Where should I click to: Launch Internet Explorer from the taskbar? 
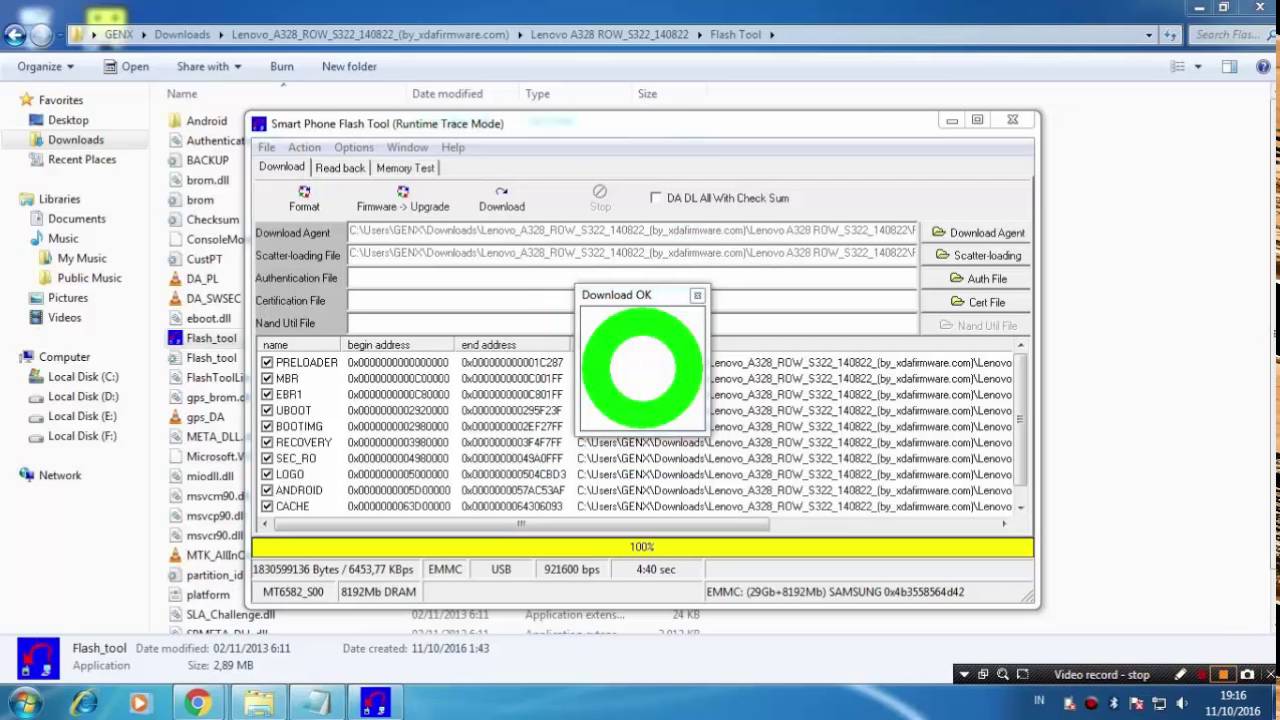click(x=83, y=703)
